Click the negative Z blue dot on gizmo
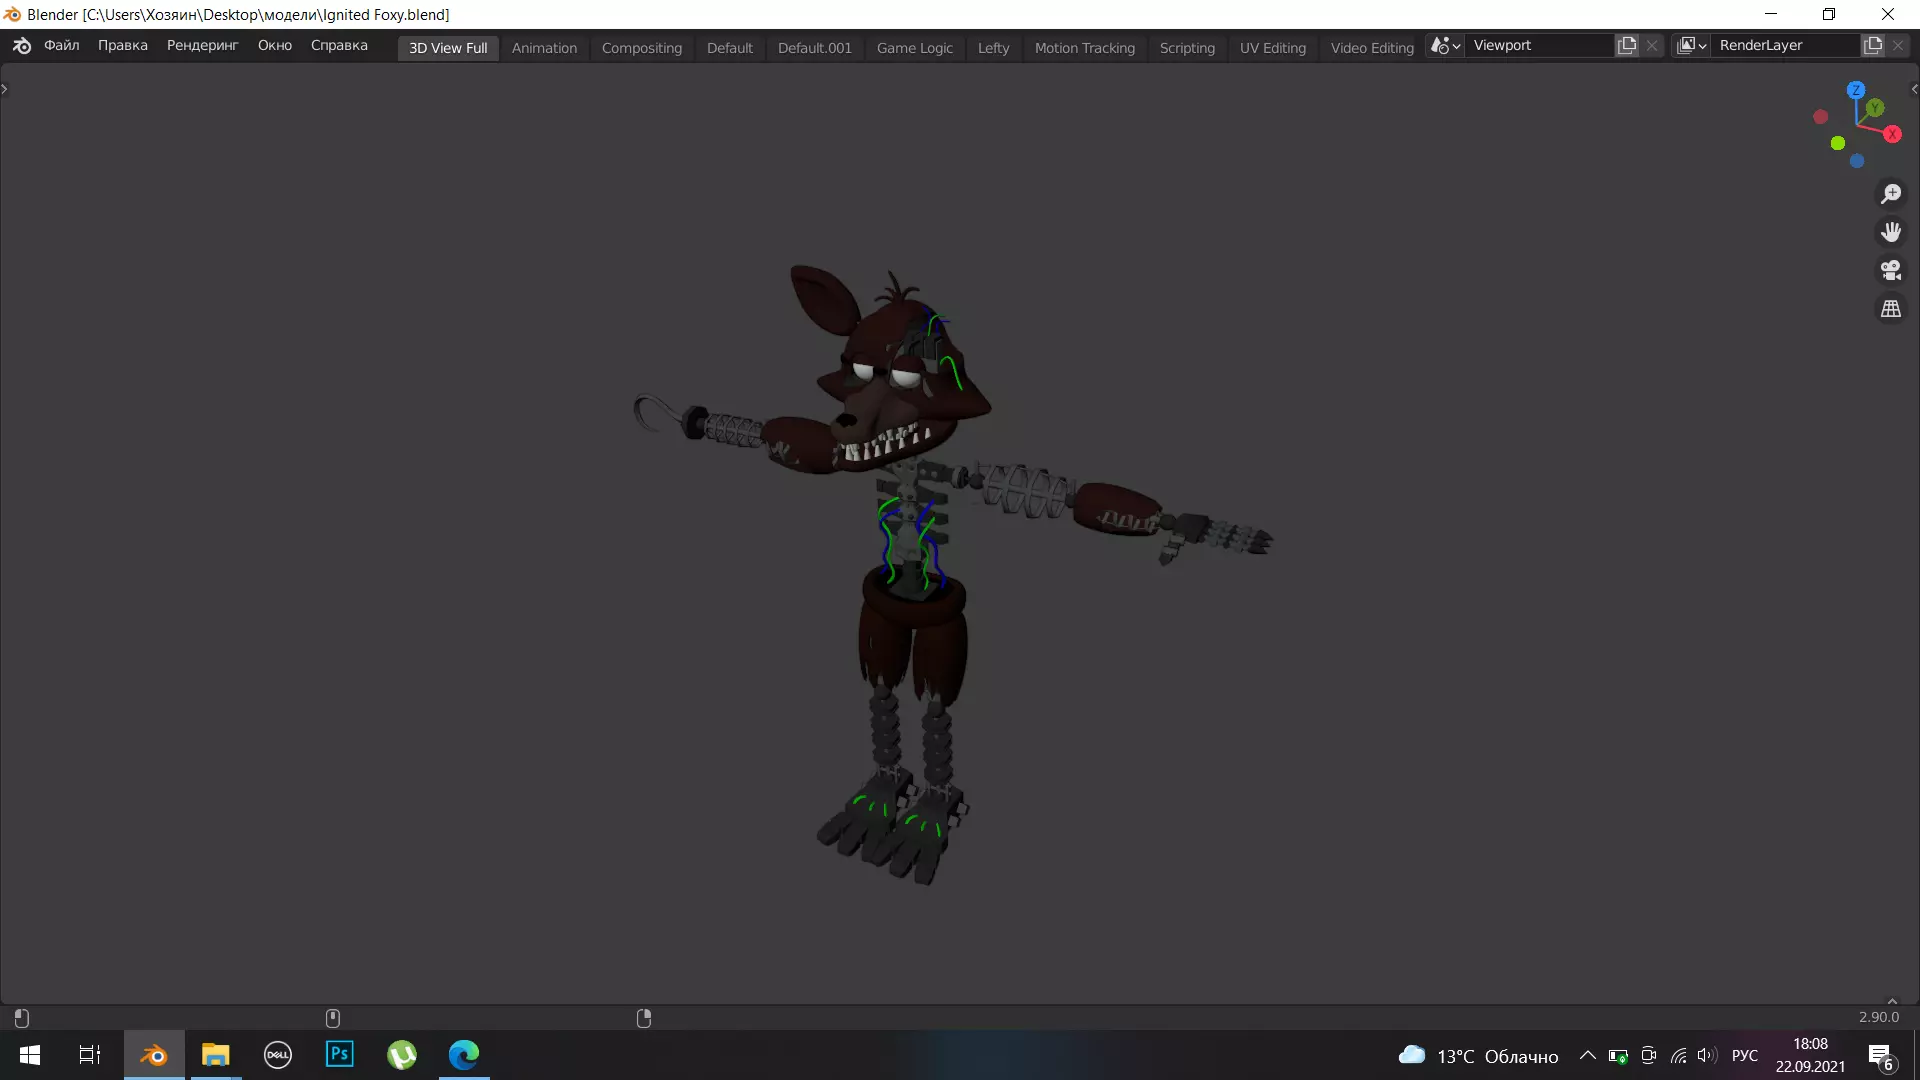 1856,161
